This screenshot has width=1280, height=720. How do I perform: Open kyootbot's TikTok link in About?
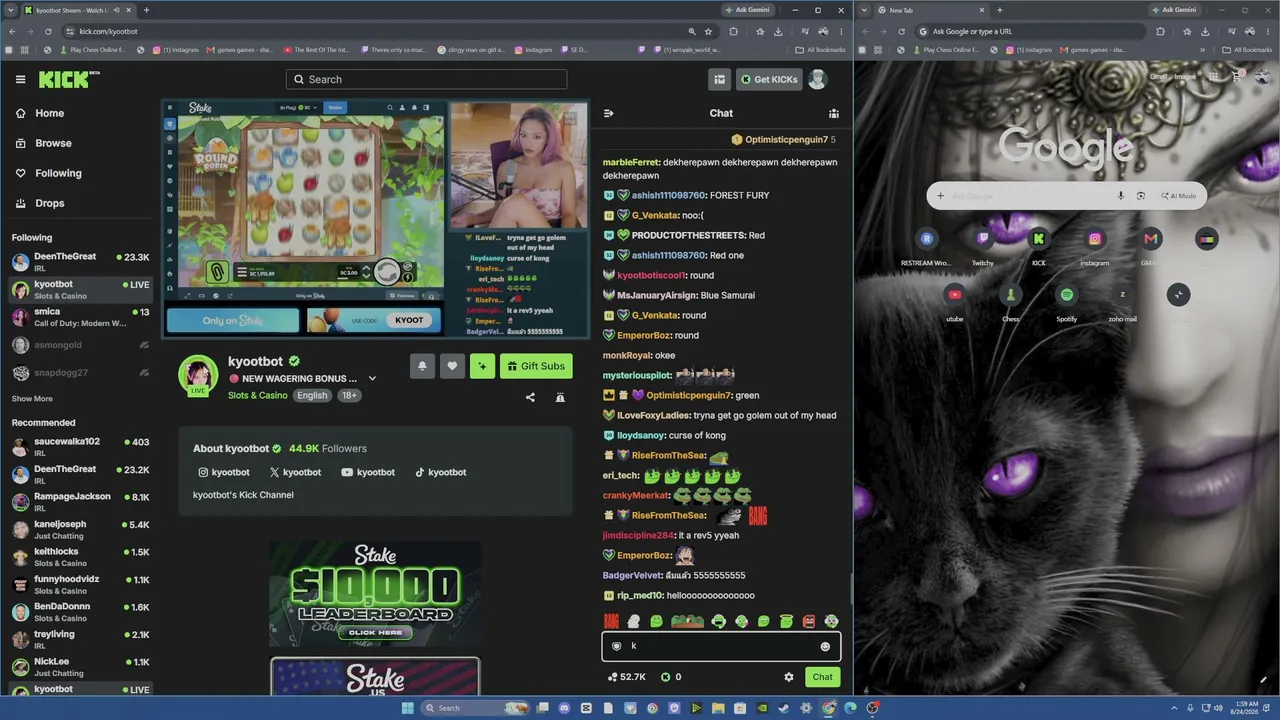point(441,472)
